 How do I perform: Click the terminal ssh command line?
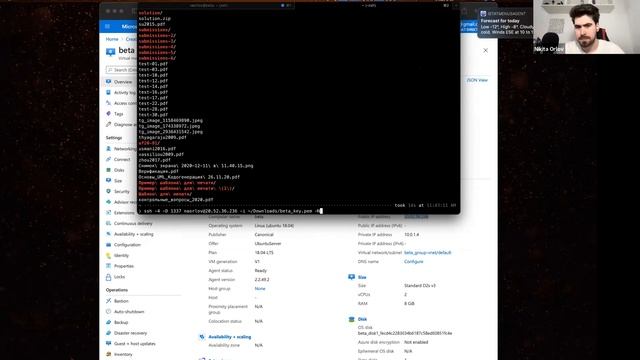point(231,211)
